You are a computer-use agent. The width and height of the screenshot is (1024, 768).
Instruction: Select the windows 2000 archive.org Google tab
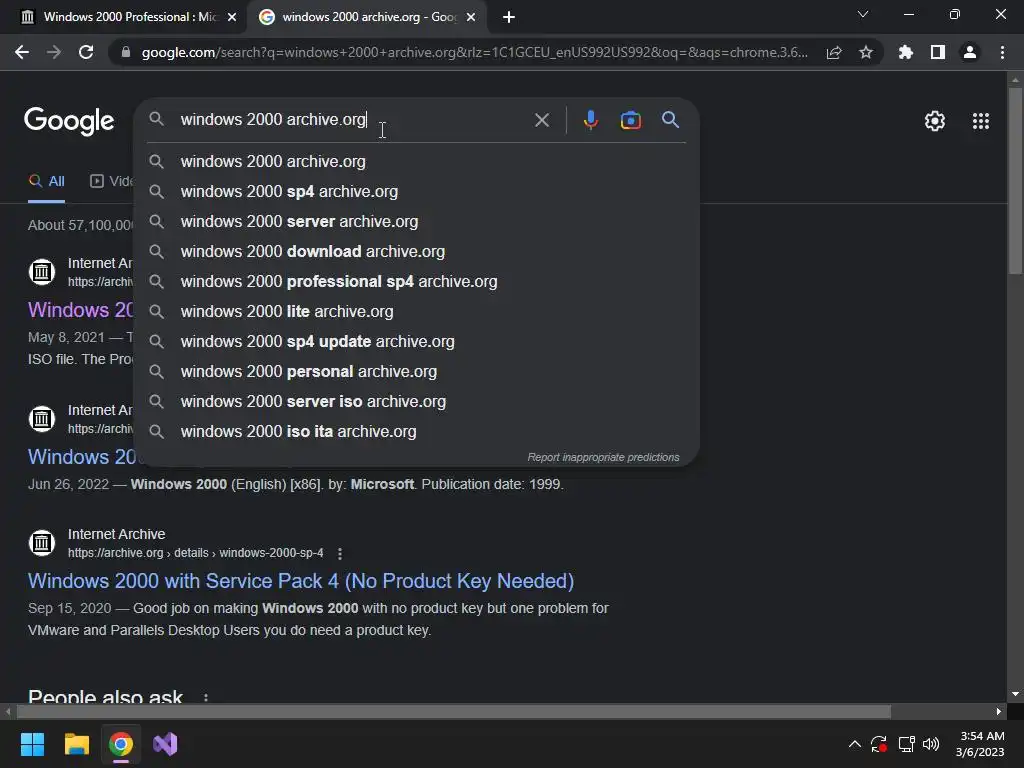tap(368, 17)
